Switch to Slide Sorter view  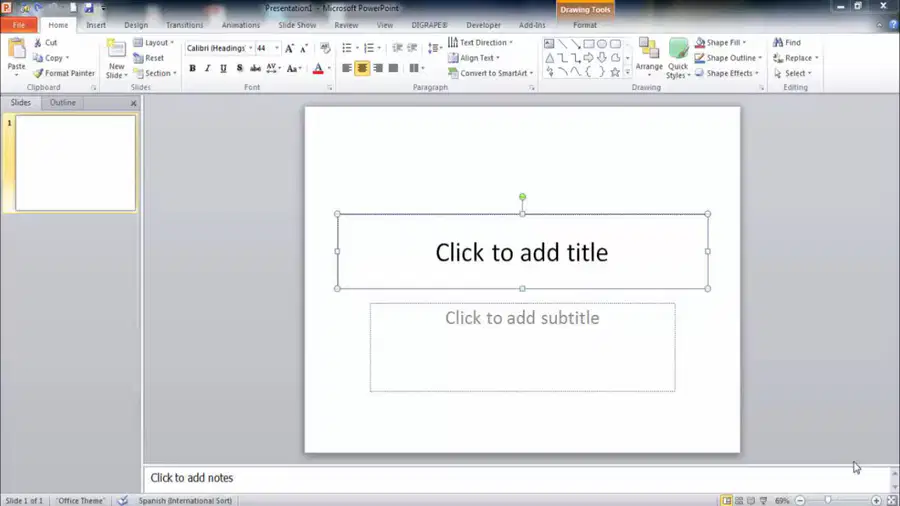[x=739, y=501]
